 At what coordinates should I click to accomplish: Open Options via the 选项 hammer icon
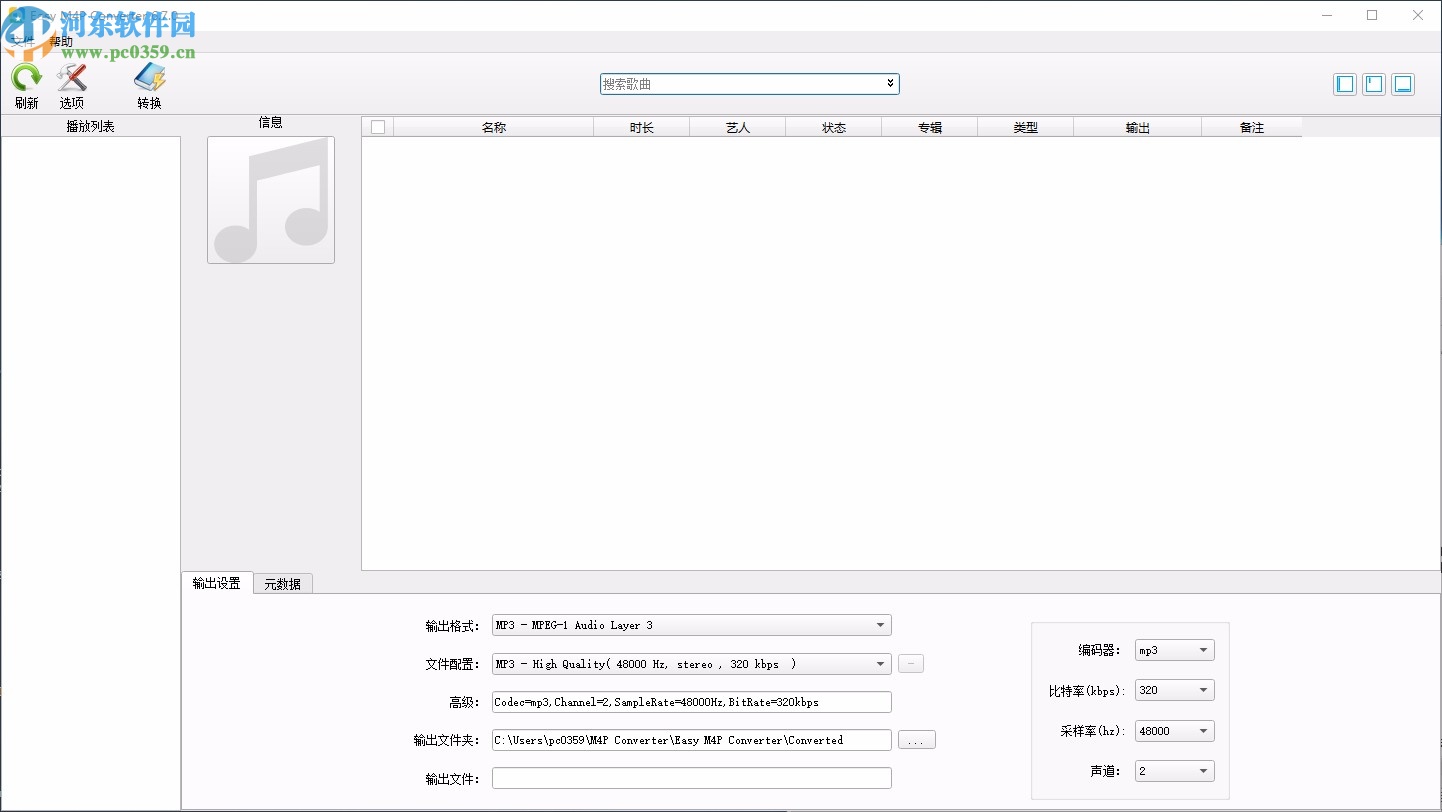[71, 78]
